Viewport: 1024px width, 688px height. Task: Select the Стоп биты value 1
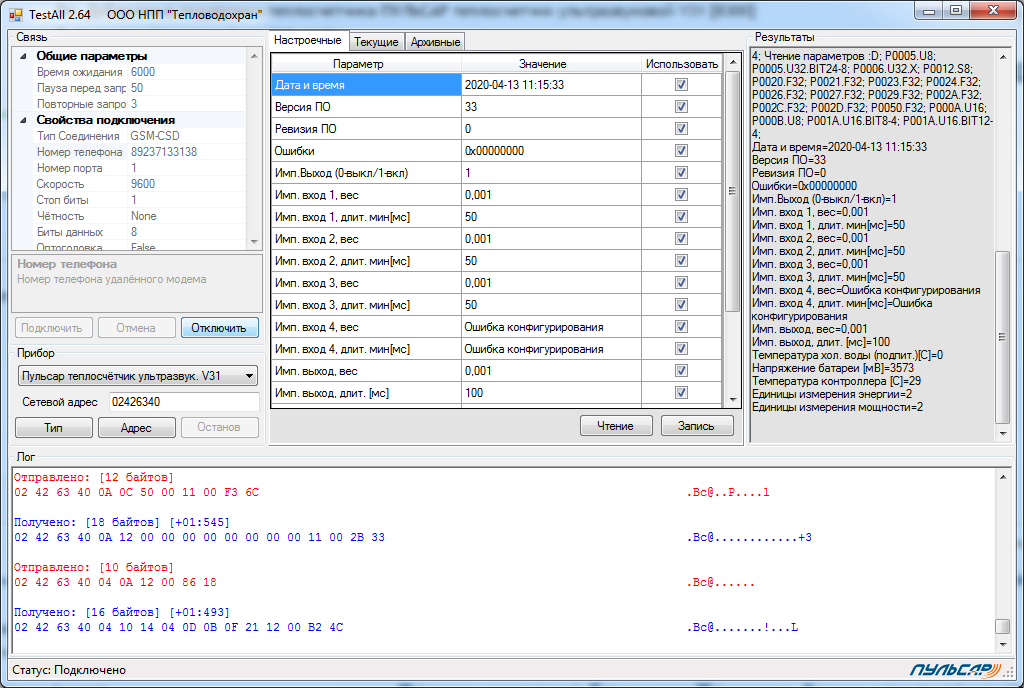click(x=187, y=200)
